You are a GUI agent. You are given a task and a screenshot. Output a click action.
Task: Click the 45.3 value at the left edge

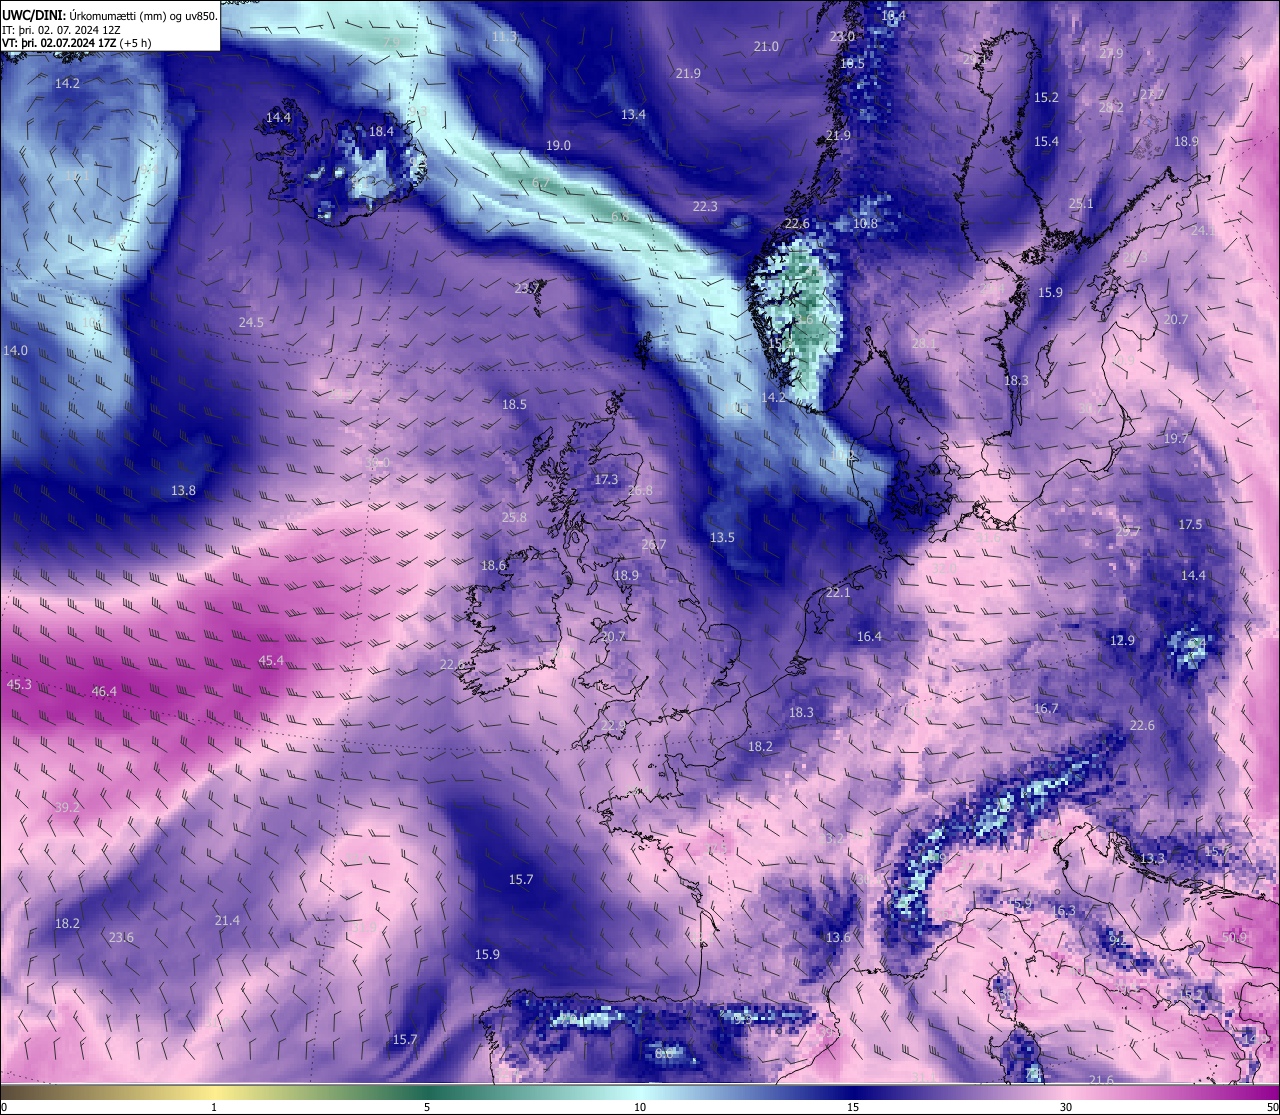(x=18, y=684)
